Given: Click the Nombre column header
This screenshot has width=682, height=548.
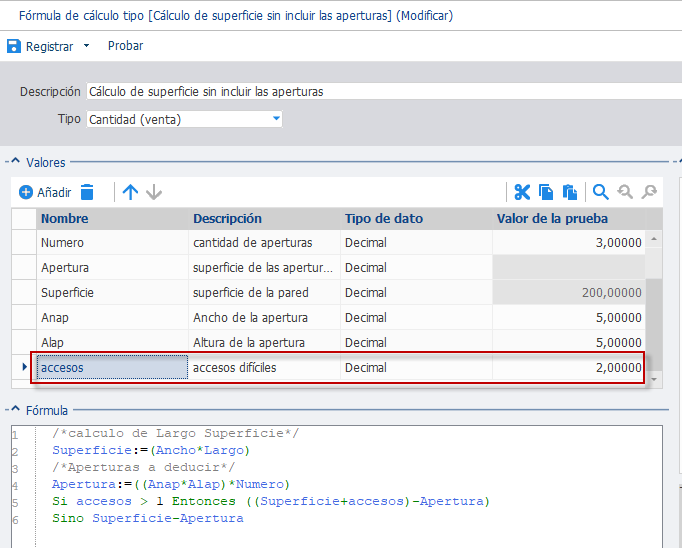Looking at the screenshot, I should tap(113, 218).
